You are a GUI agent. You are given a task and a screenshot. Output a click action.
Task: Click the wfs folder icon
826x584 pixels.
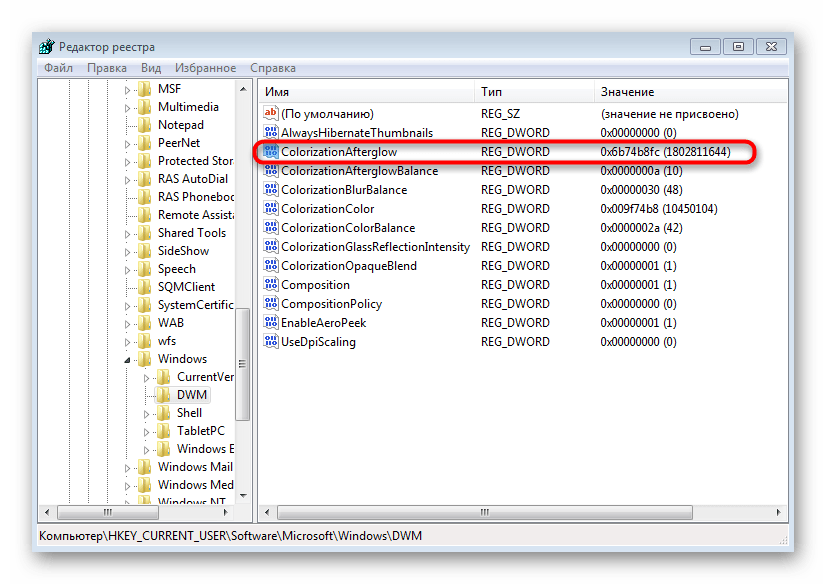pos(144,341)
